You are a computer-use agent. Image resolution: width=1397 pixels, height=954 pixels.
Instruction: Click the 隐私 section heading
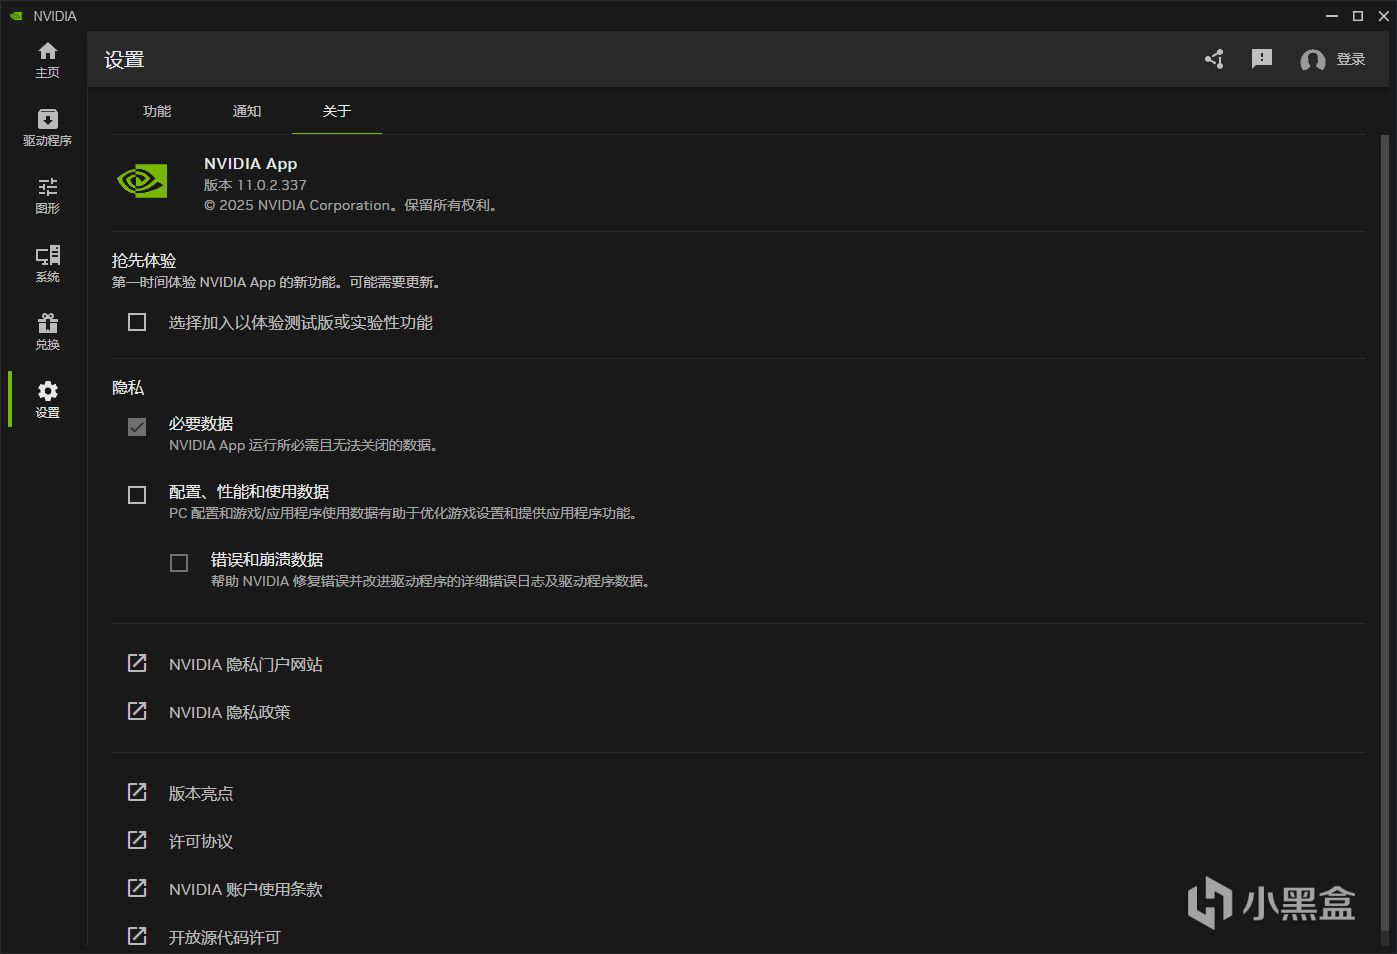(x=128, y=387)
